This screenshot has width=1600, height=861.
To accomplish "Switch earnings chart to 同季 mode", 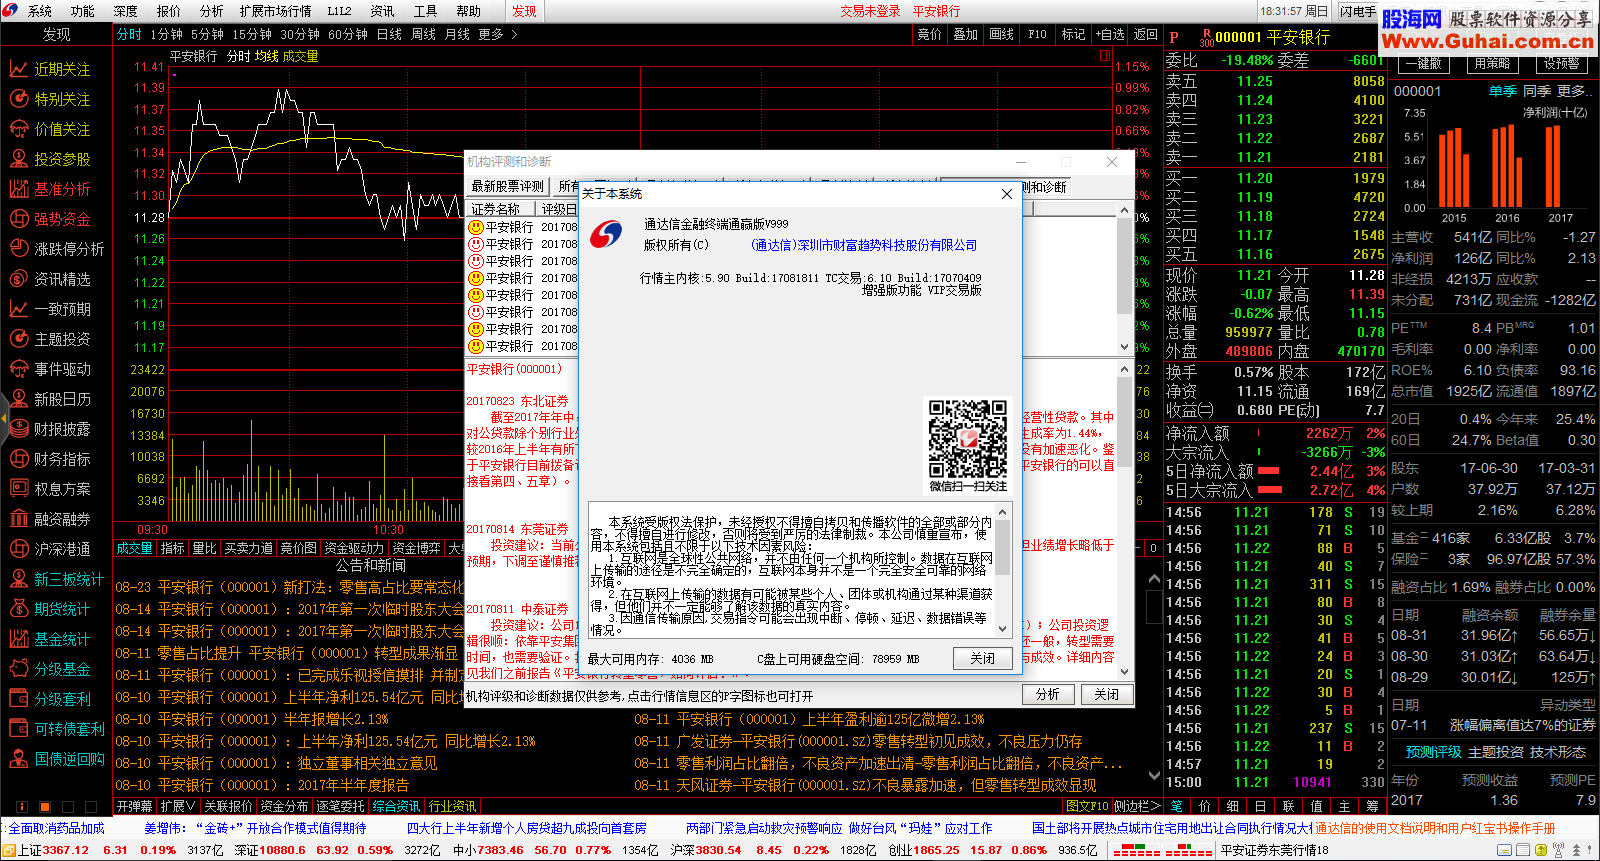I will coord(1536,91).
